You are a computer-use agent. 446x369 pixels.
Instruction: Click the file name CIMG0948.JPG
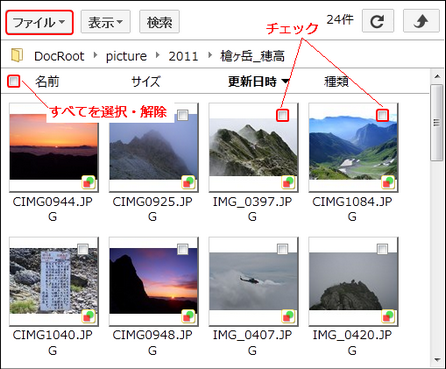(x=152, y=343)
